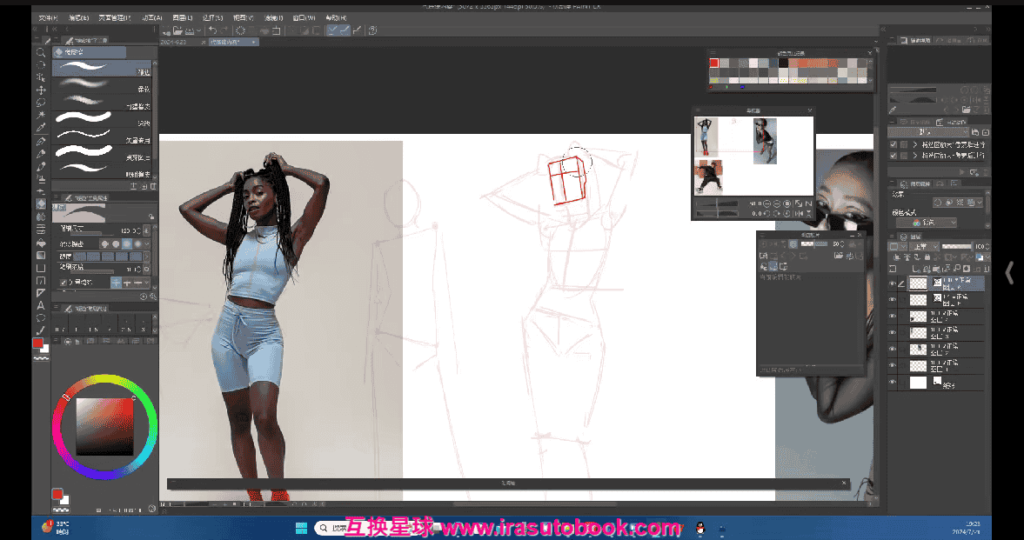Toggle the snap to ruler command bar button
Screen dimensions: 1024x540
tap(332, 31)
